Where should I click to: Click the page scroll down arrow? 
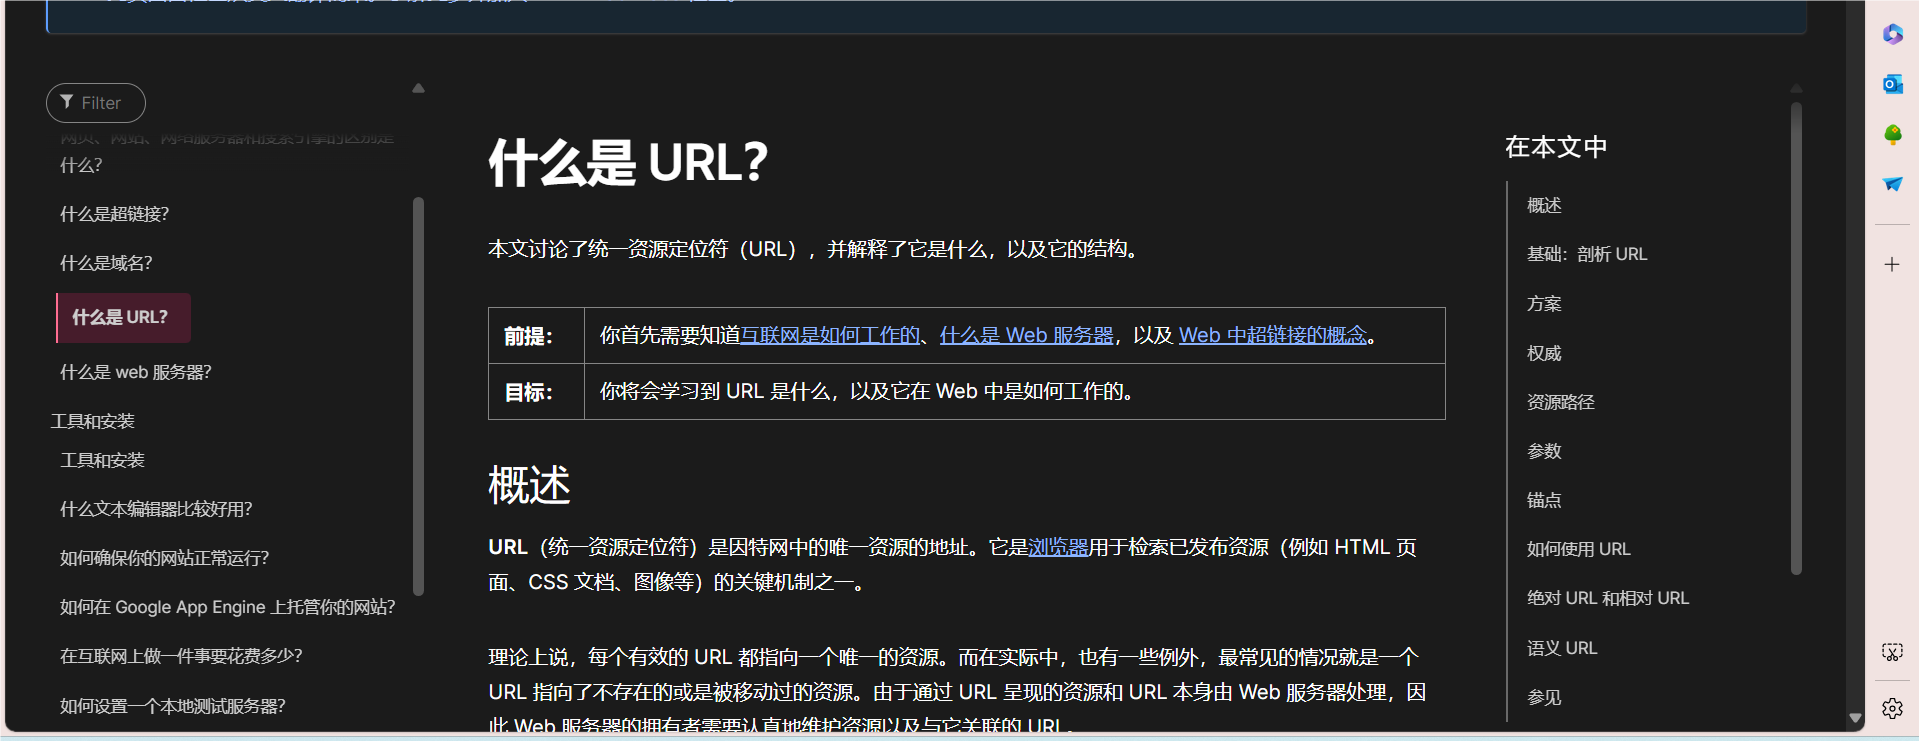tap(1856, 718)
